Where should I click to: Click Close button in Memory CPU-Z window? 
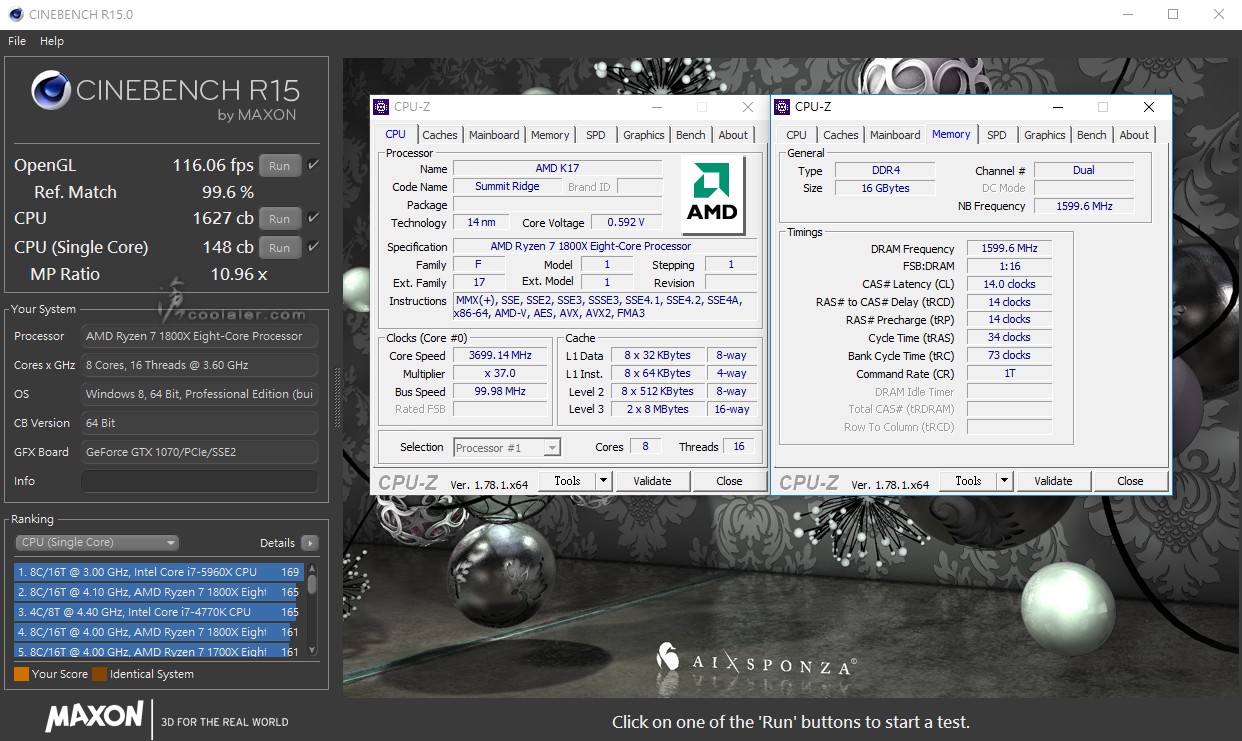click(1130, 481)
